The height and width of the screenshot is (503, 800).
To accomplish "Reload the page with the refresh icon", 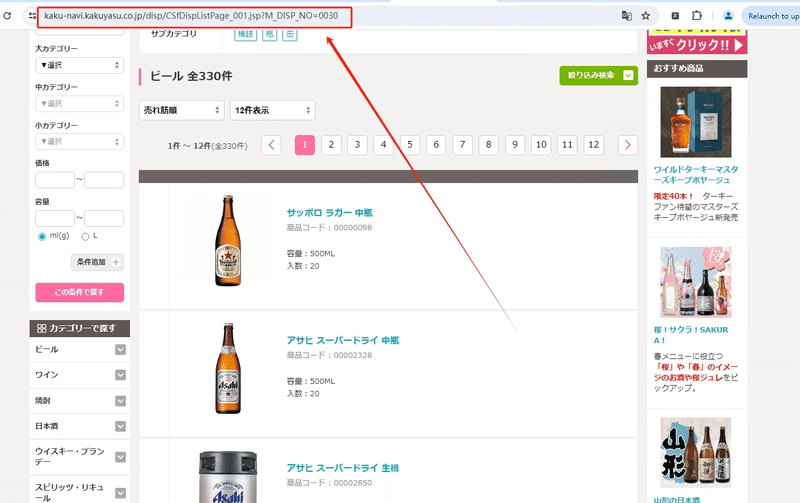I will [x=7, y=16].
